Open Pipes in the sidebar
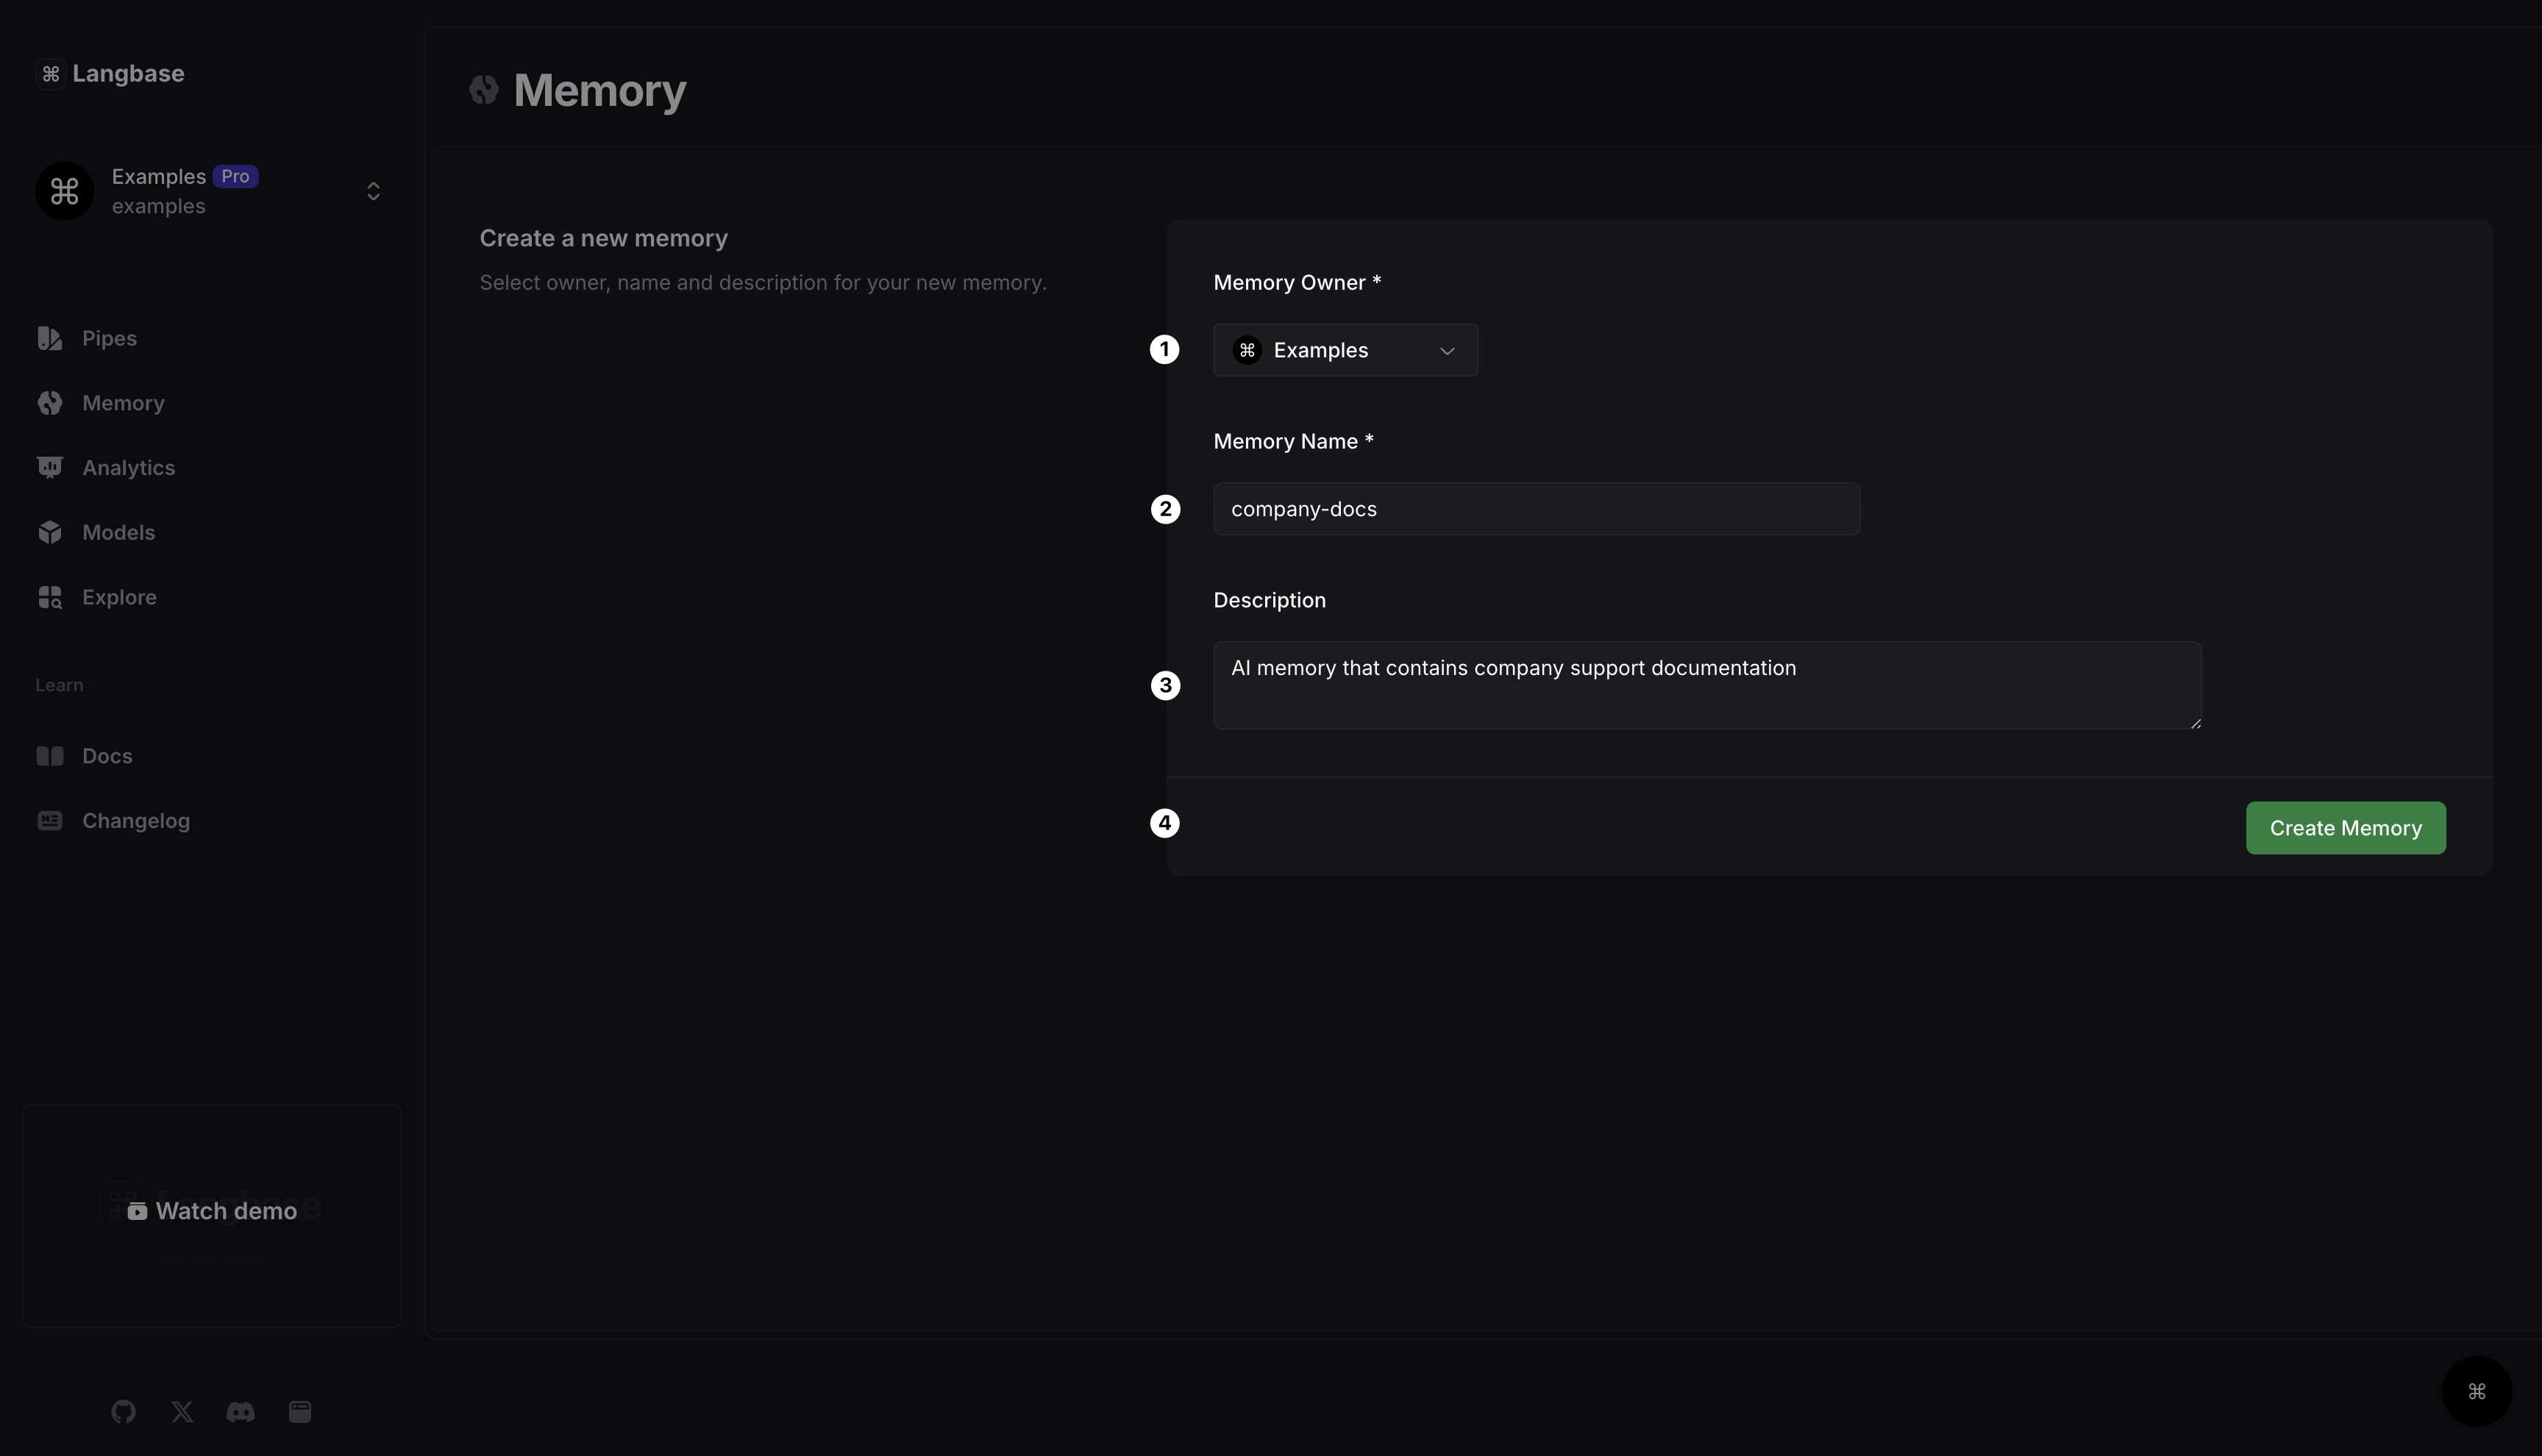This screenshot has width=2542, height=1456. (x=109, y=338)
